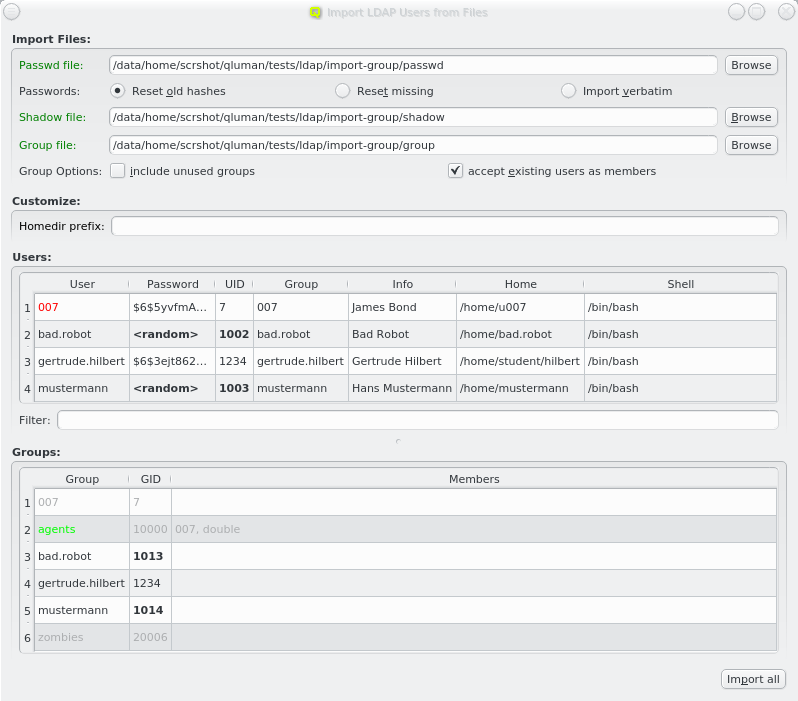Open the window menu button at top-left
798x701 pixels.
pos(11,11)
